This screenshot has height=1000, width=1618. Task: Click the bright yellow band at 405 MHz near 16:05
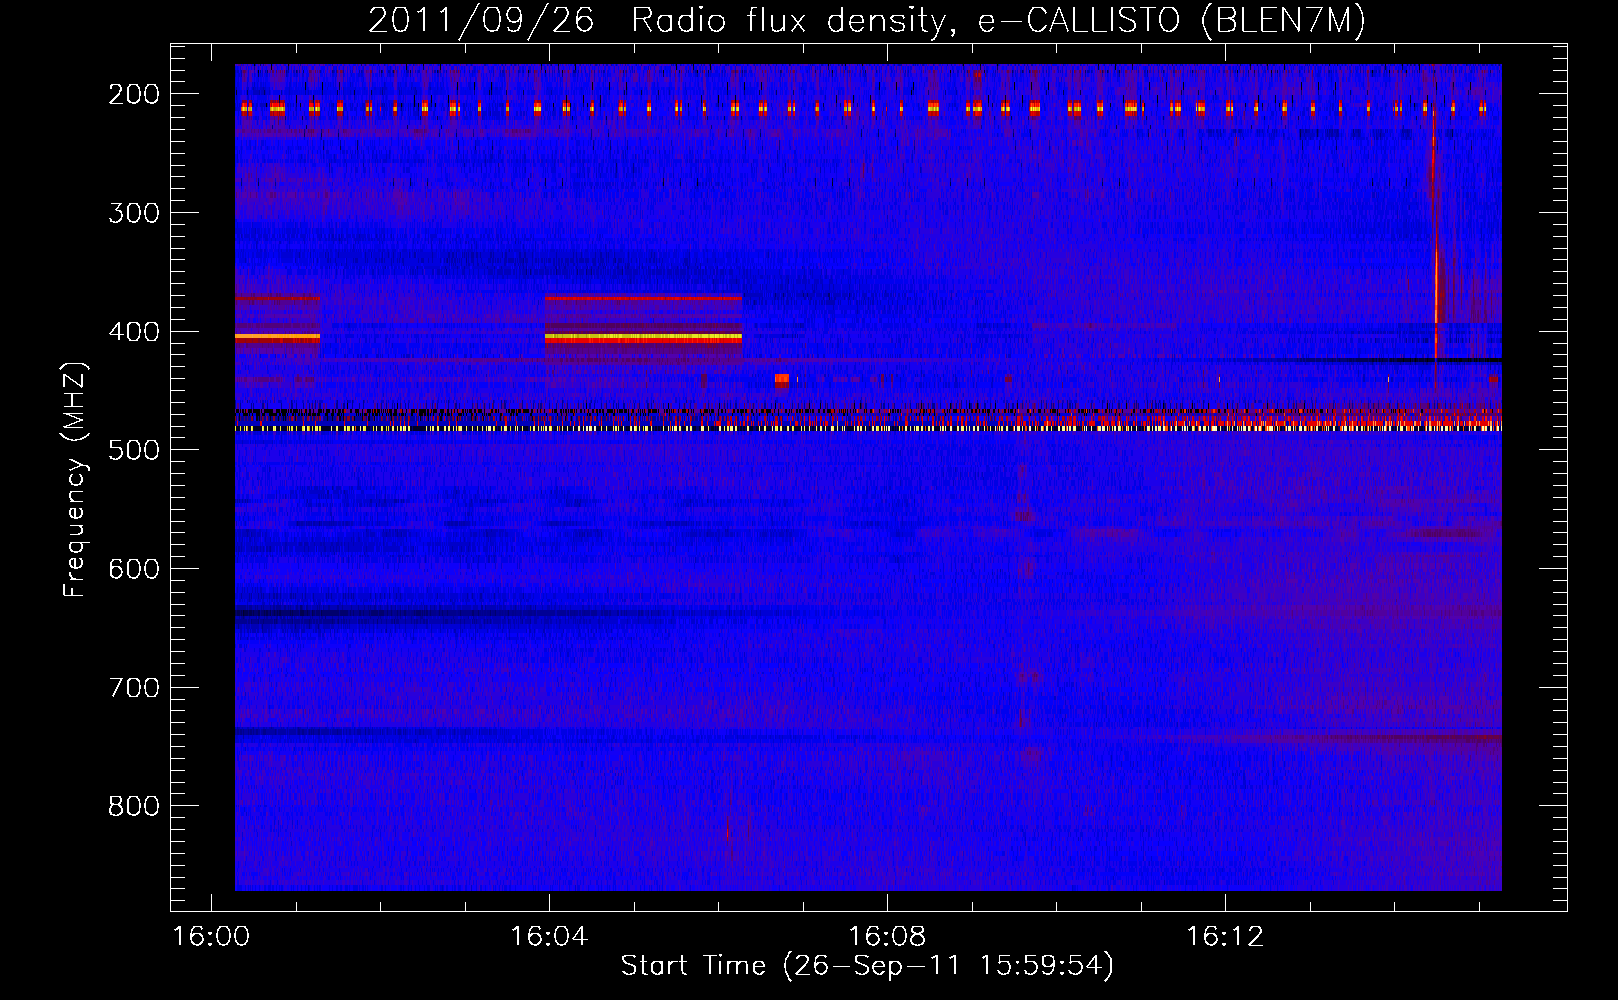coord(643,338)
